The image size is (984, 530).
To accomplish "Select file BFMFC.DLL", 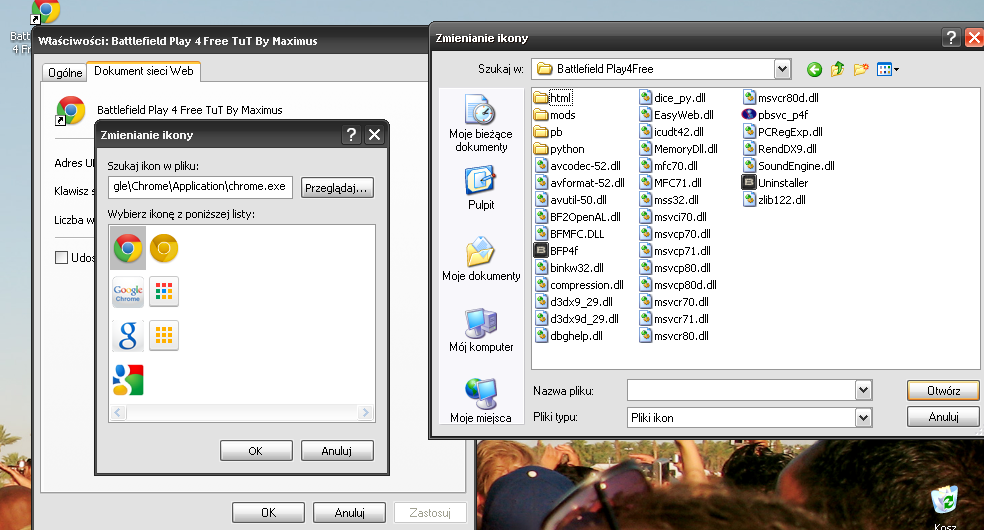I will pyautogui.click(x=570, y=234).
